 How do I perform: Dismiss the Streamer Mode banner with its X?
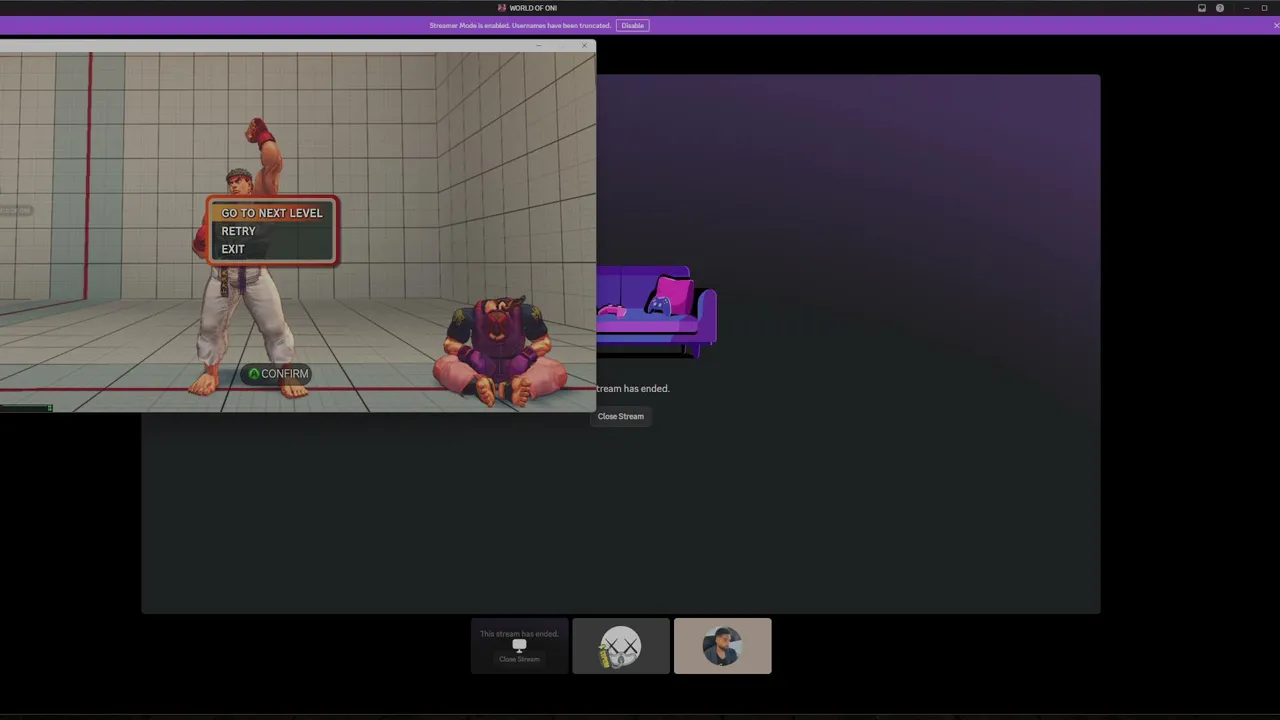point(1277,25)
